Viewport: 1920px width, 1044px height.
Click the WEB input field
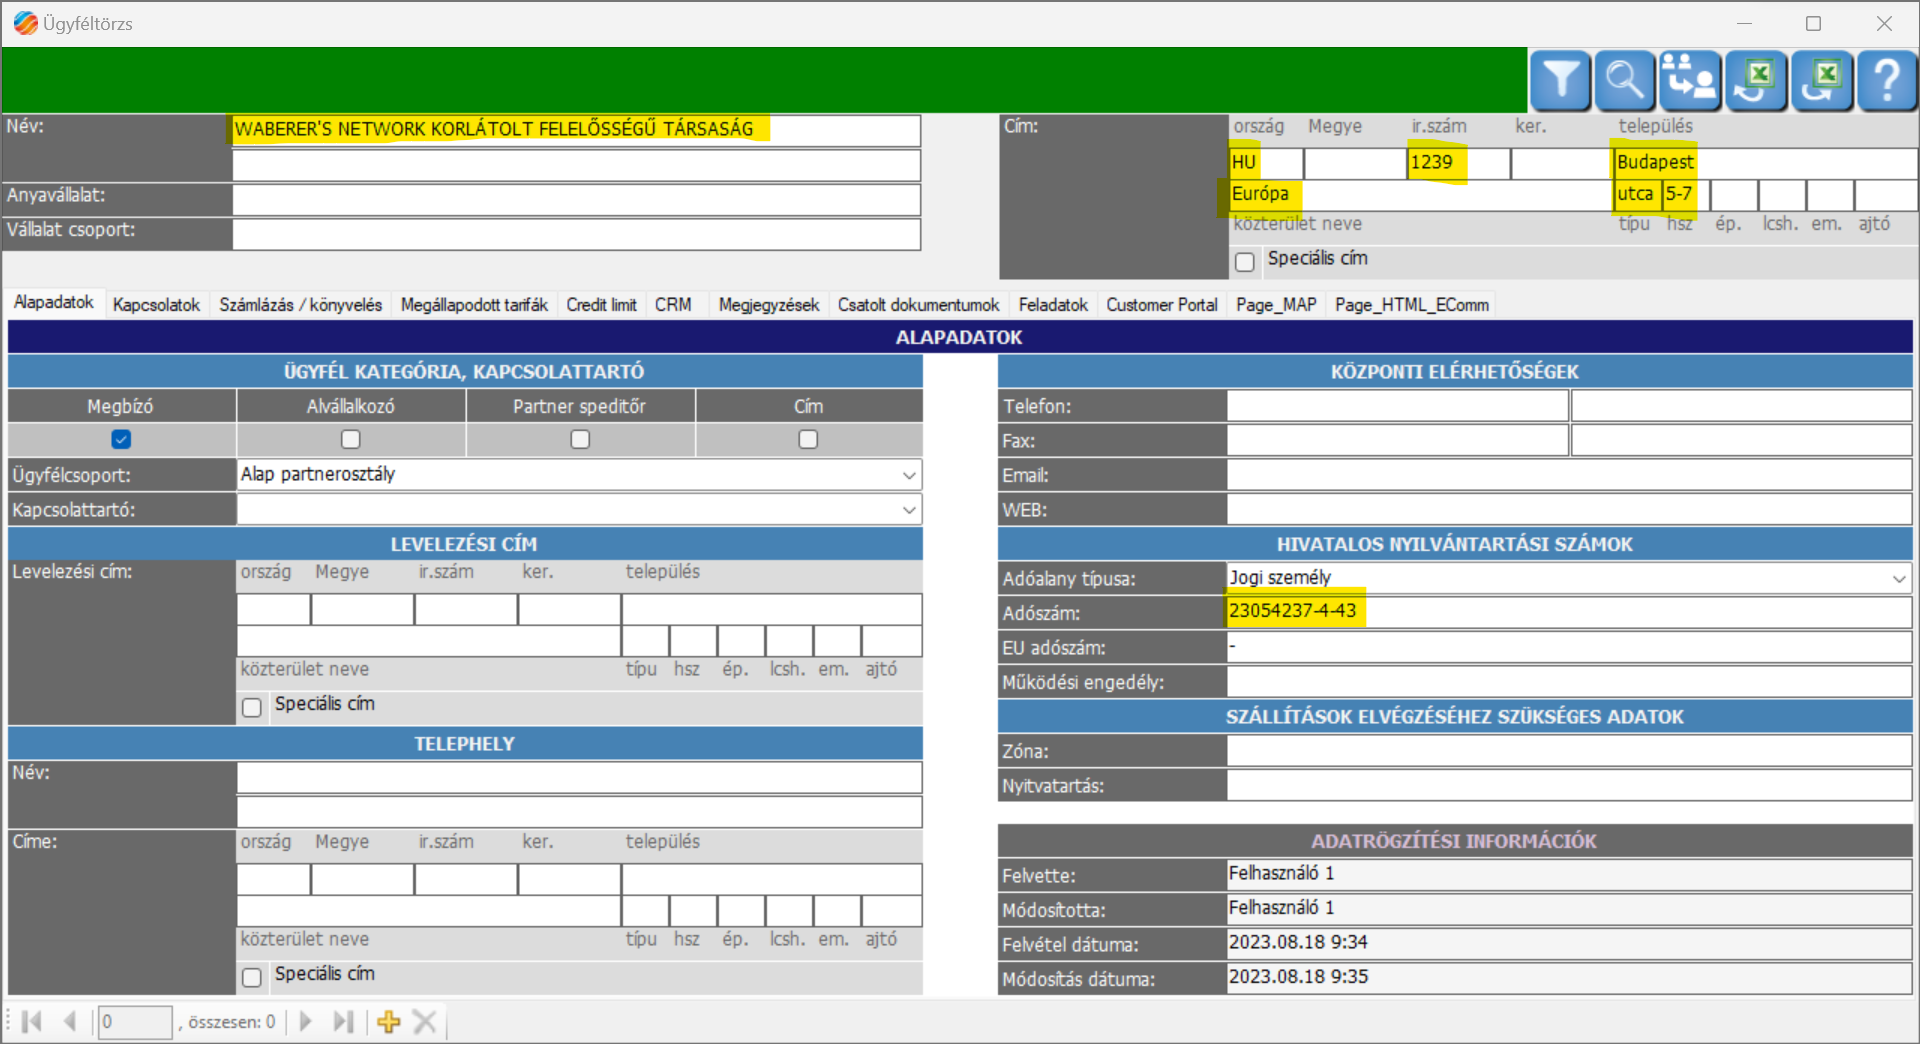tap(1569, 509)
